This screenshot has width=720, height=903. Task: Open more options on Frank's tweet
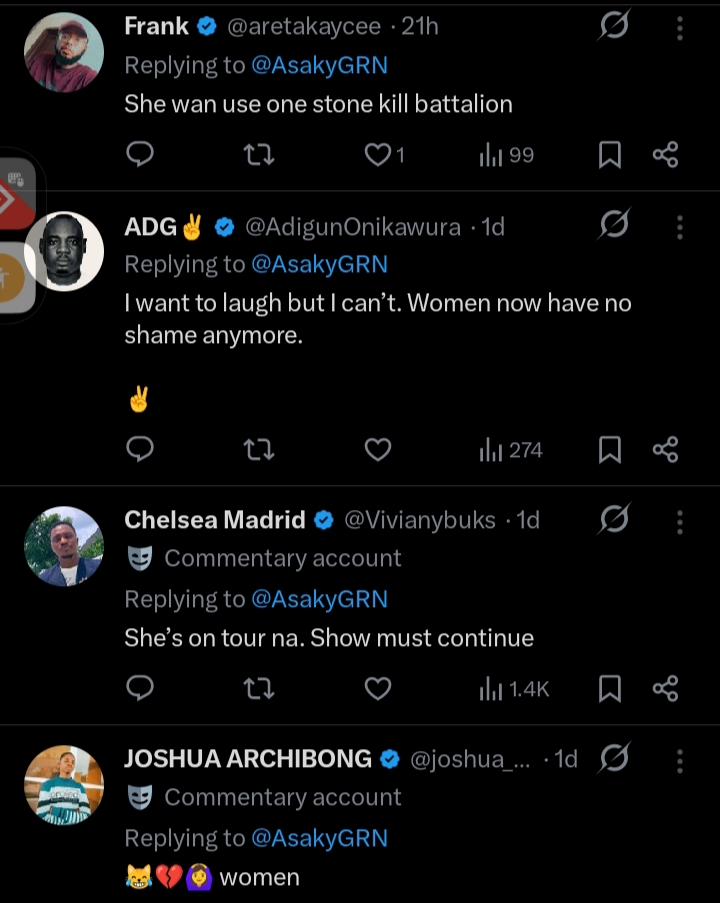click(x=680, y=28)
